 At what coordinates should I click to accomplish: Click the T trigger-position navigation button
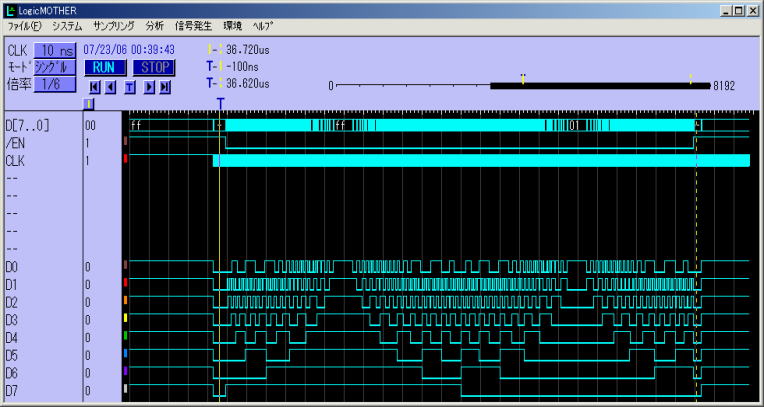point(129,87)
